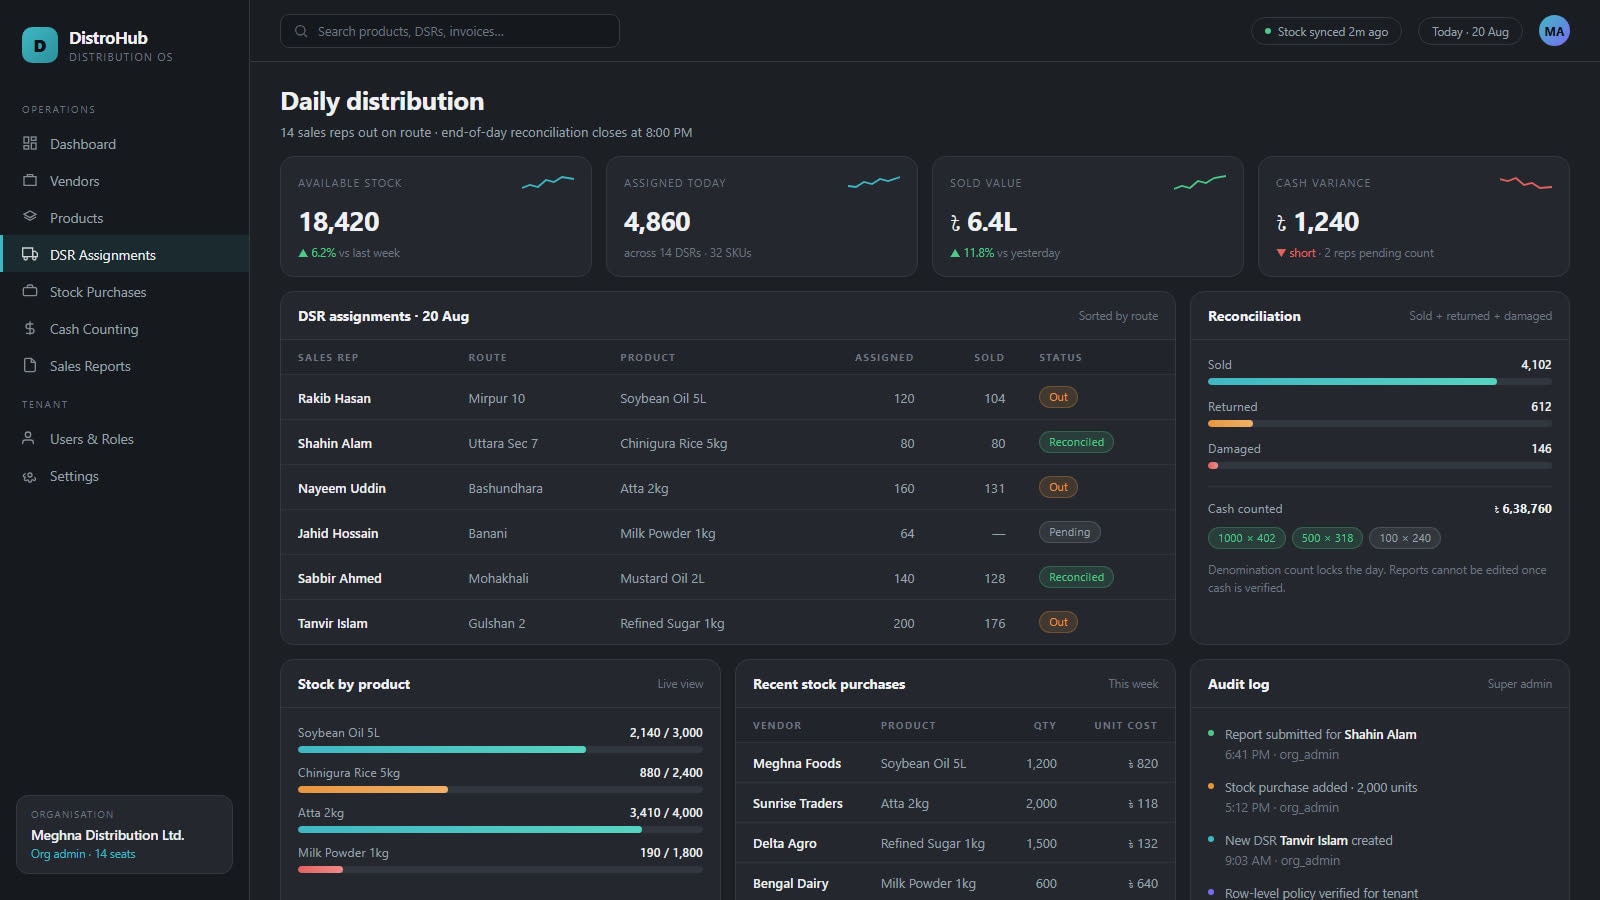Click the Dashboard grid icon in sidebar

point(30,144)
